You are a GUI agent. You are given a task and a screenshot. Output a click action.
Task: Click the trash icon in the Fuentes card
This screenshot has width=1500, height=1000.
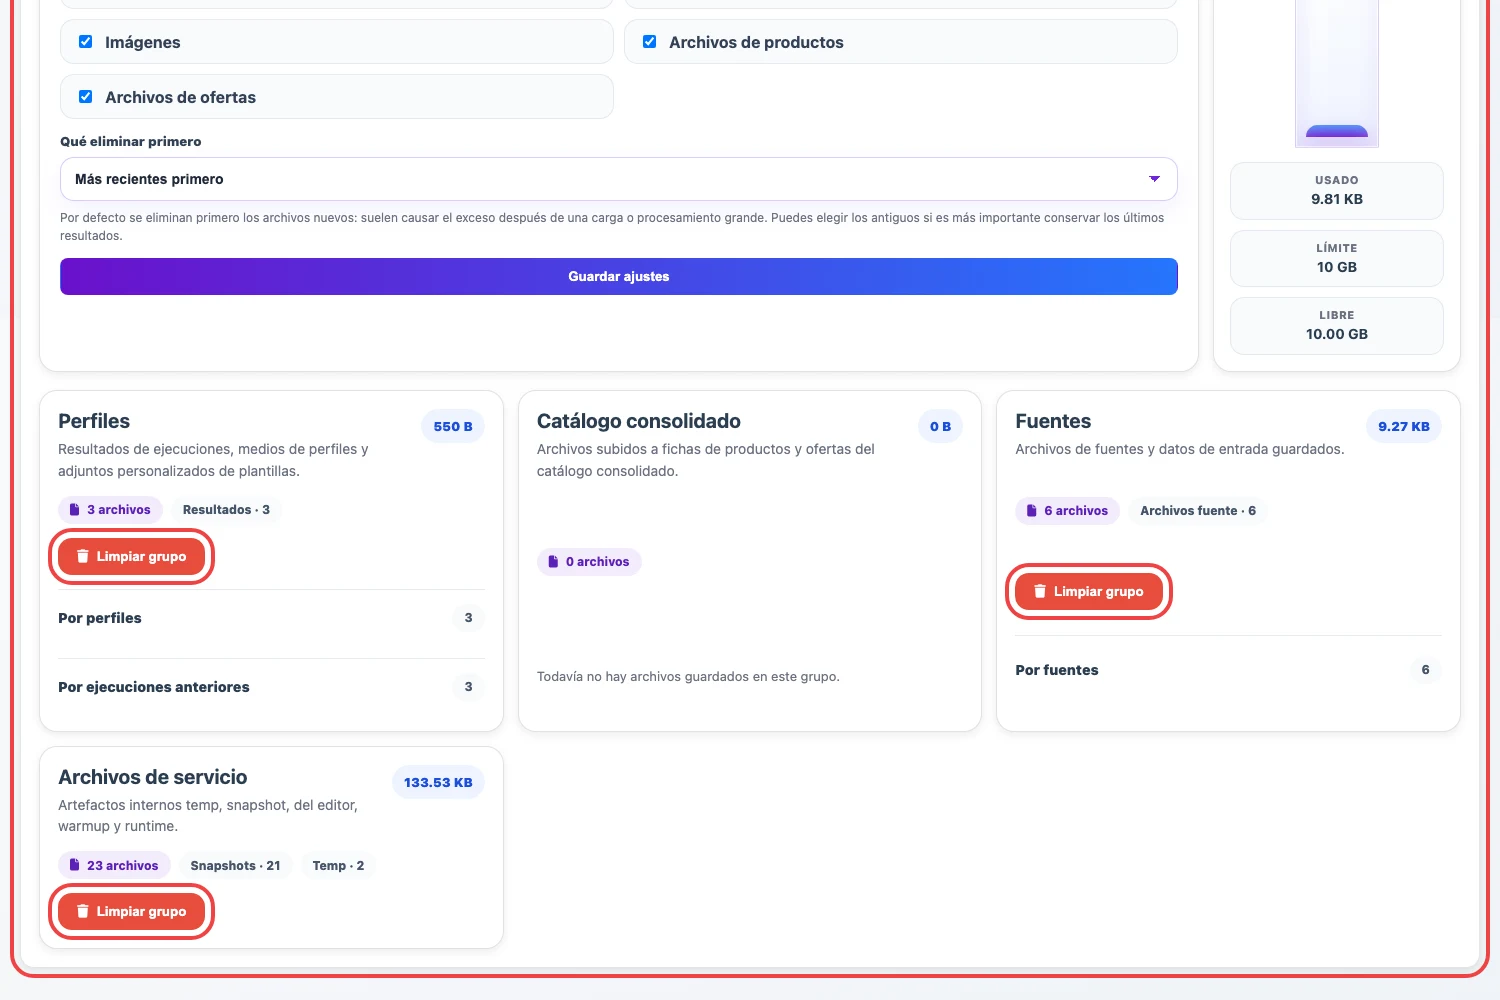click(x=1040, y=591)
